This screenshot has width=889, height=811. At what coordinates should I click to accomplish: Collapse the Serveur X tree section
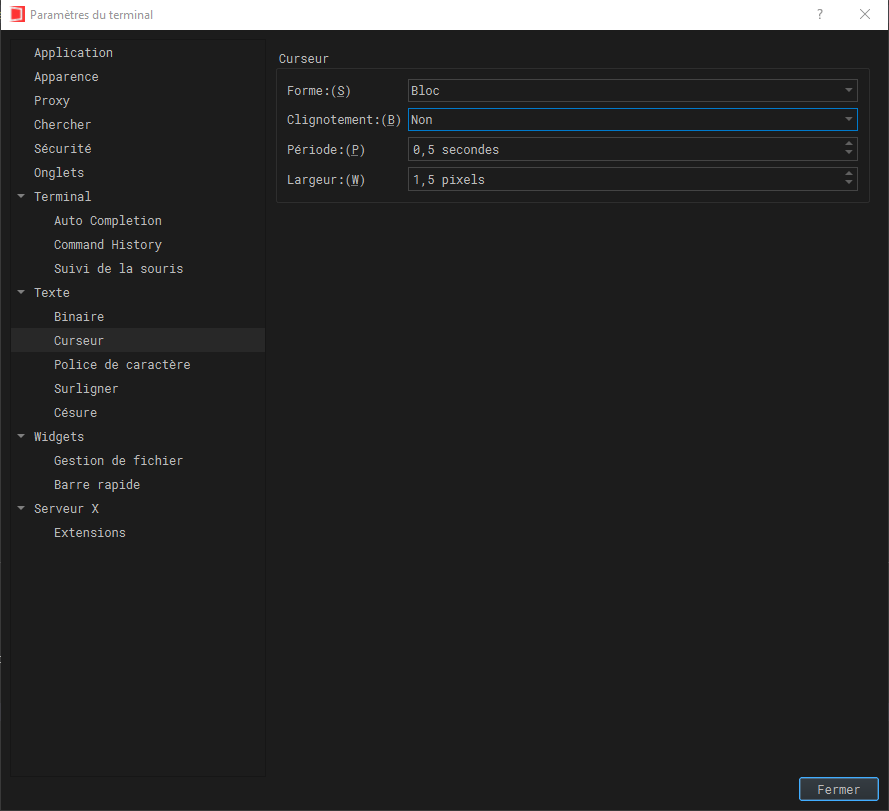pos(21,508)
